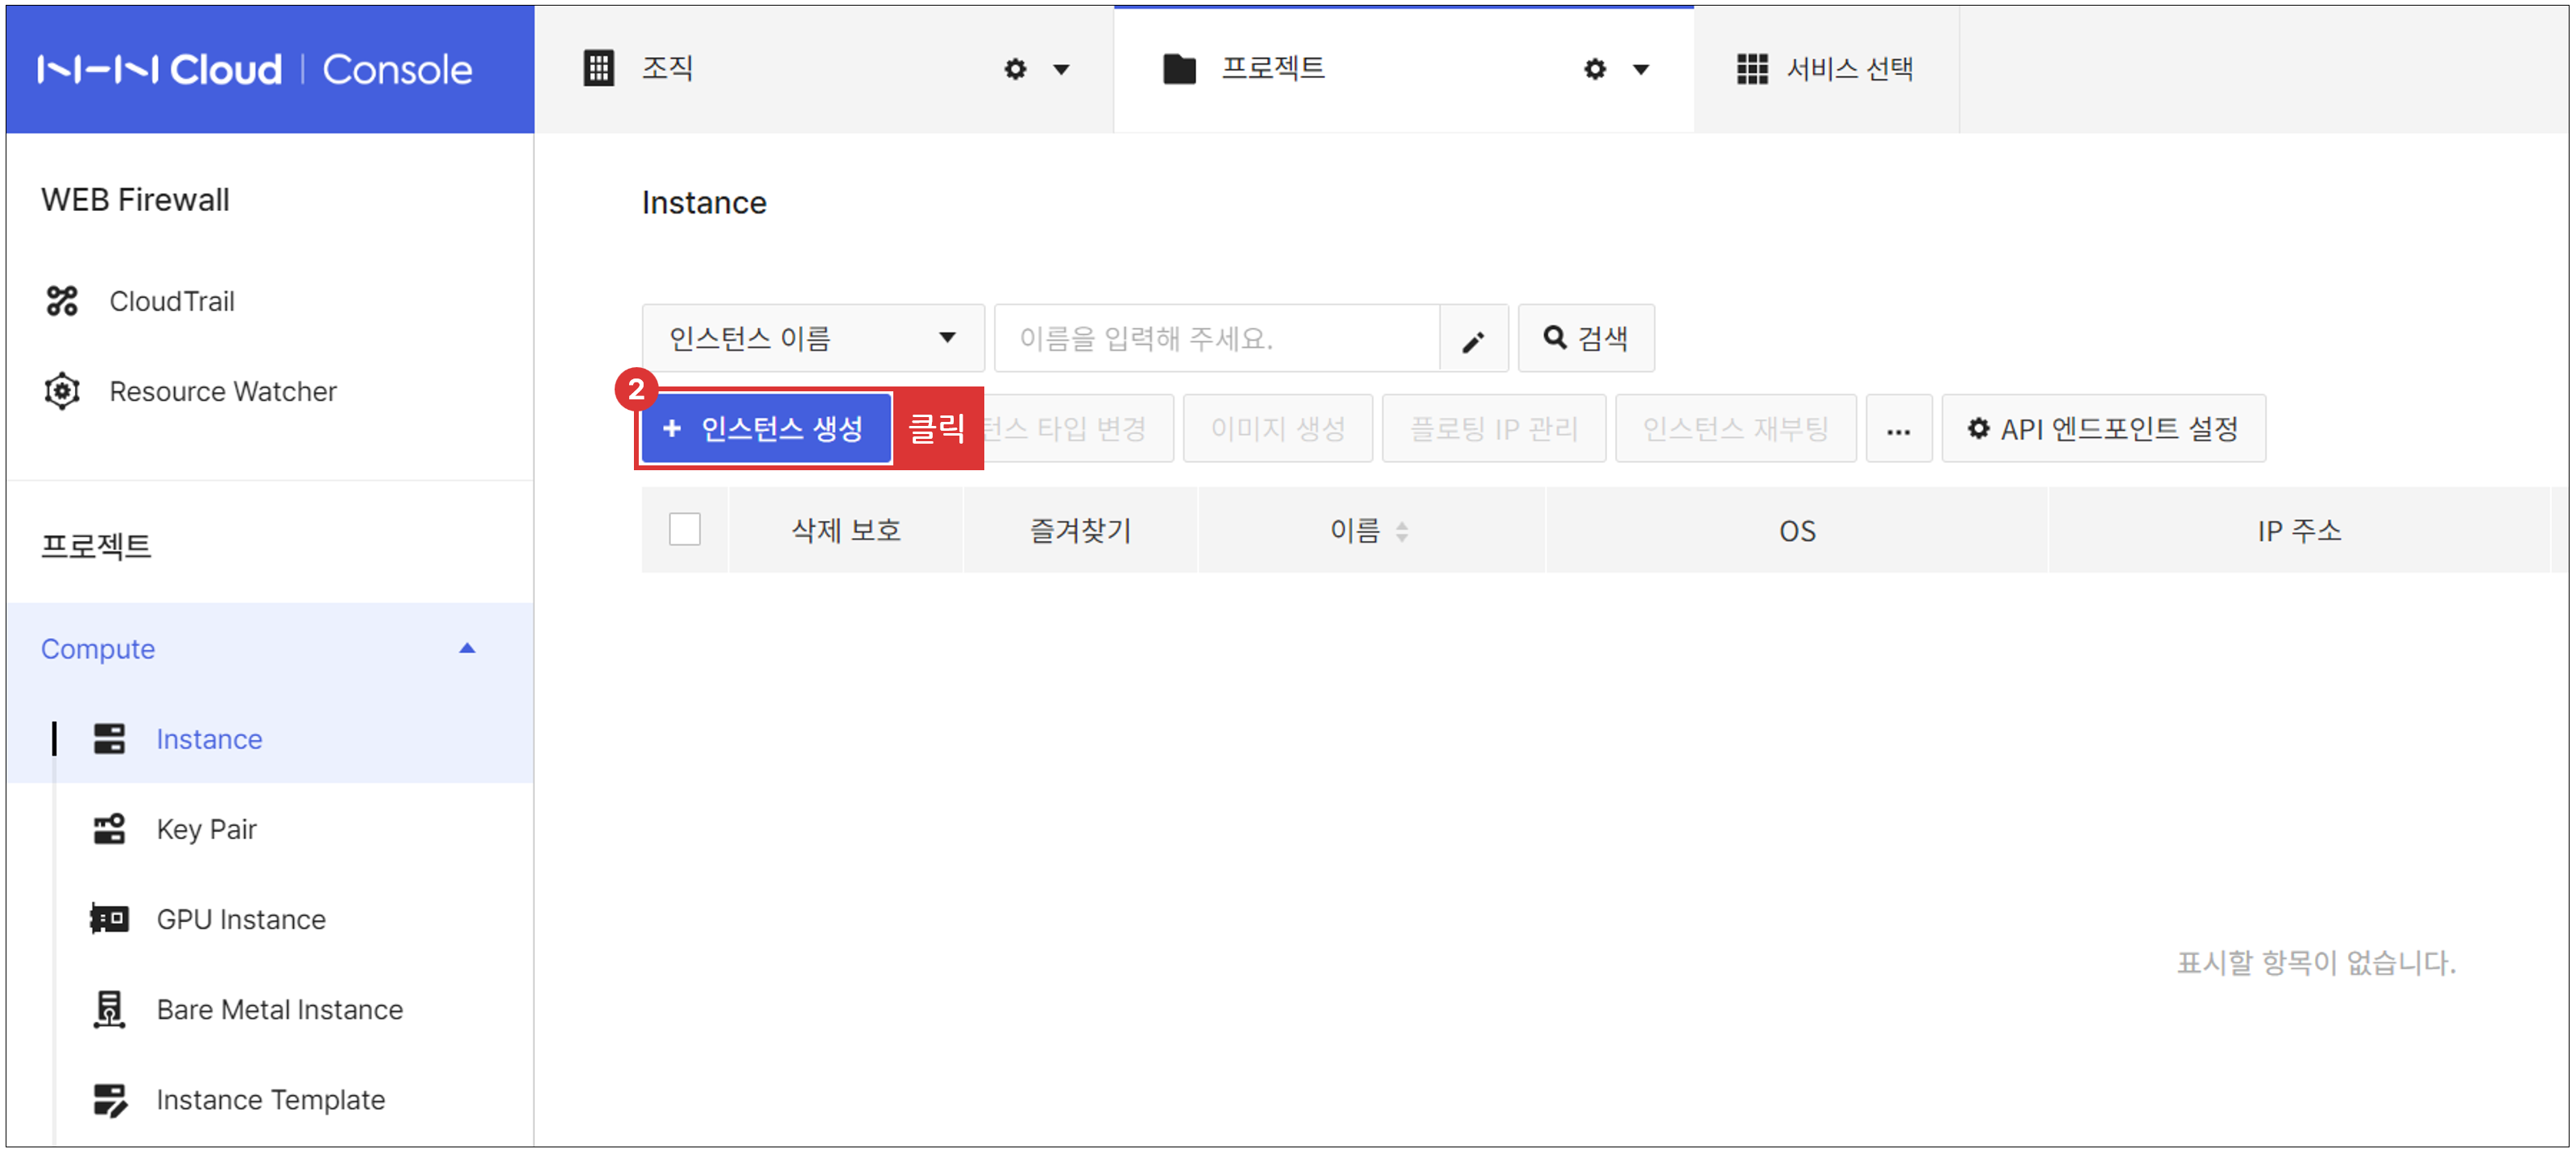Collapse the Compute section chevron
The width and height of the screenshot is (2576, 1153).
[x=466, y=648]
